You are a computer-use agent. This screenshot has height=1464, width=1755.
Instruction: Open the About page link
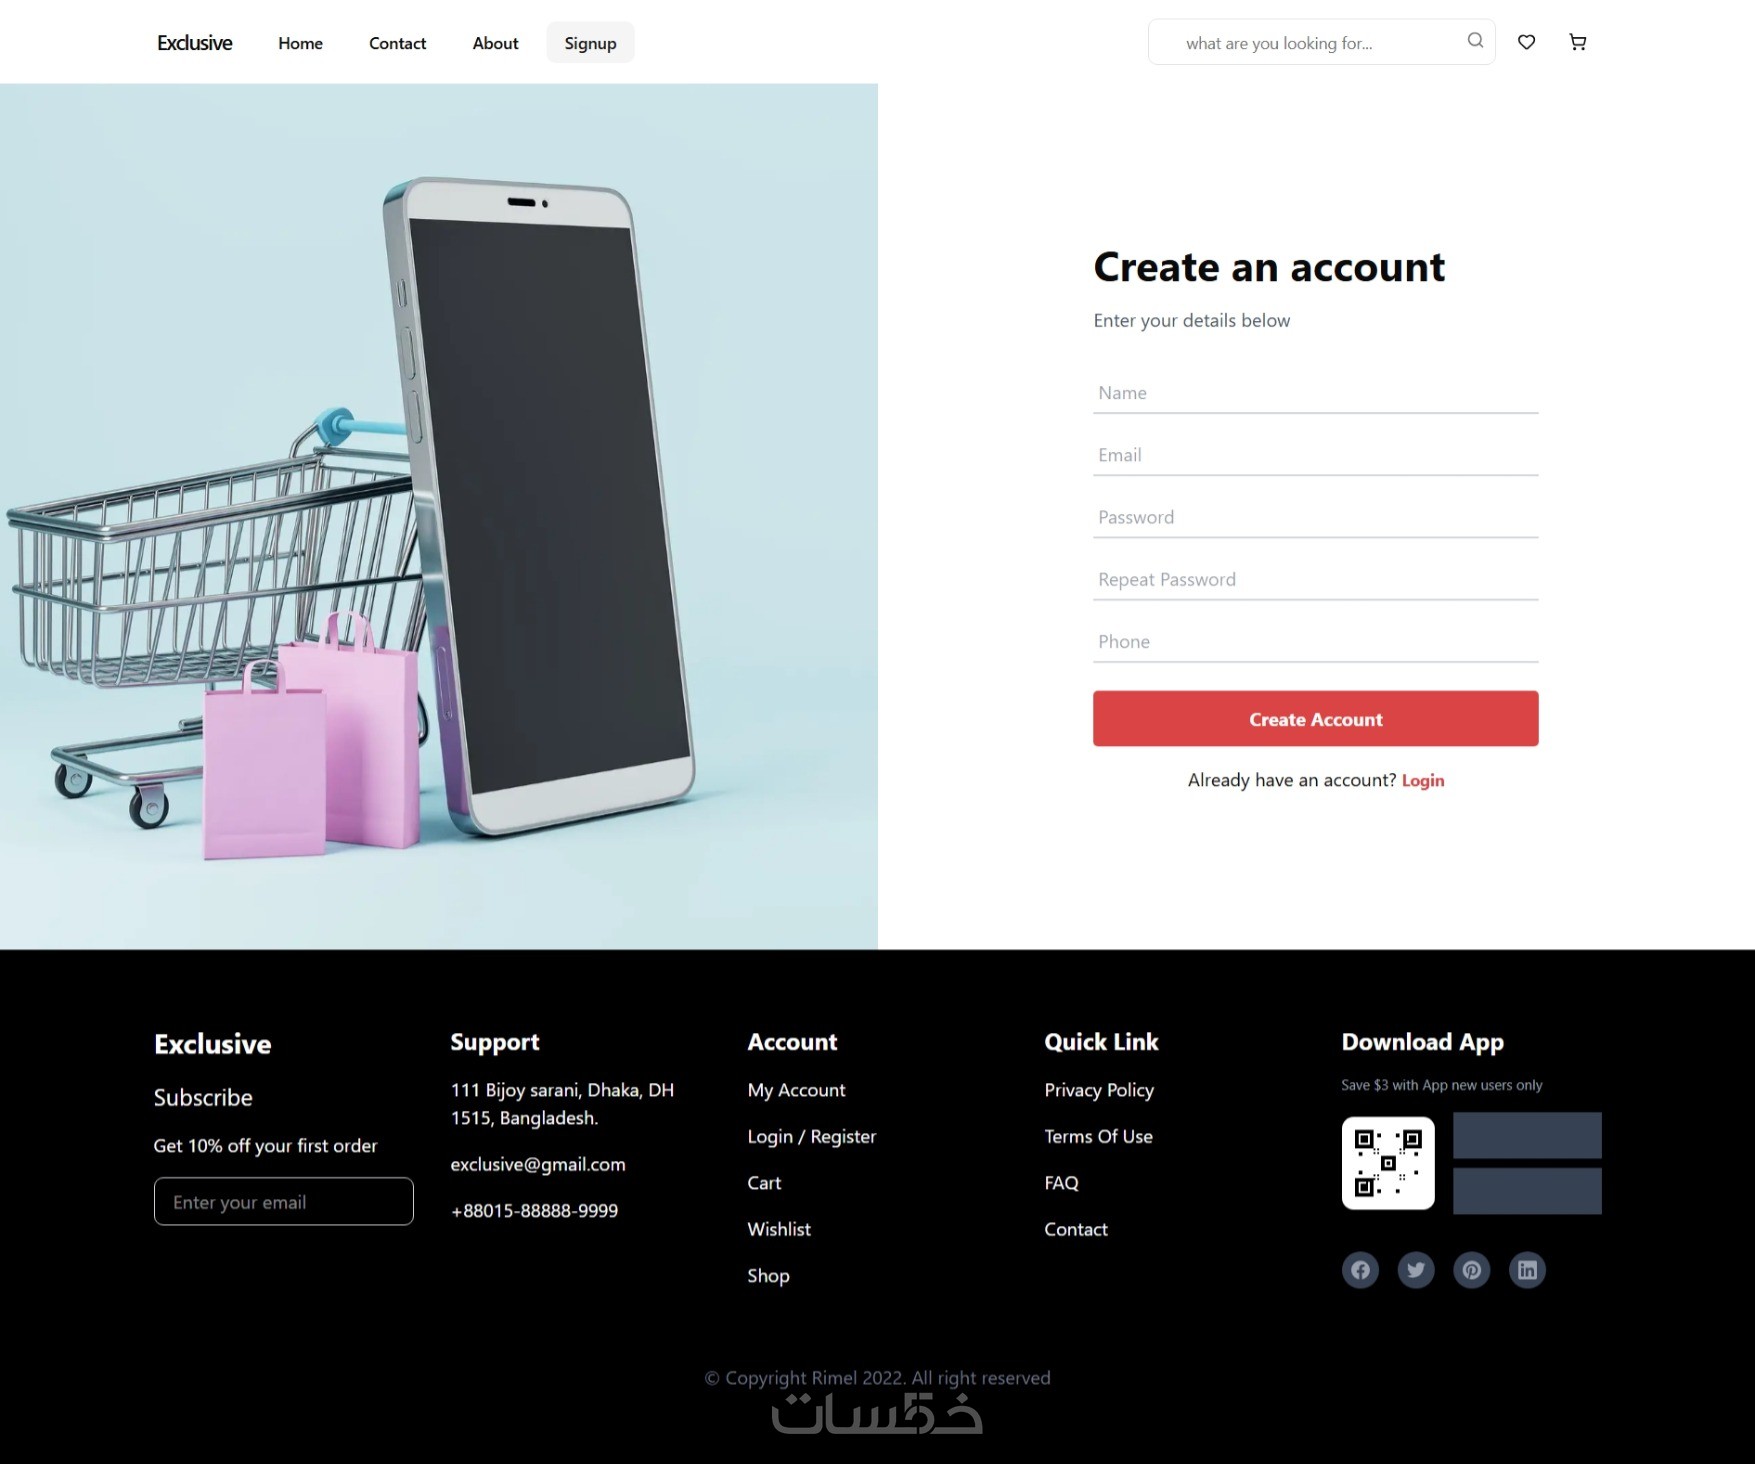click(x=495, y=43)
